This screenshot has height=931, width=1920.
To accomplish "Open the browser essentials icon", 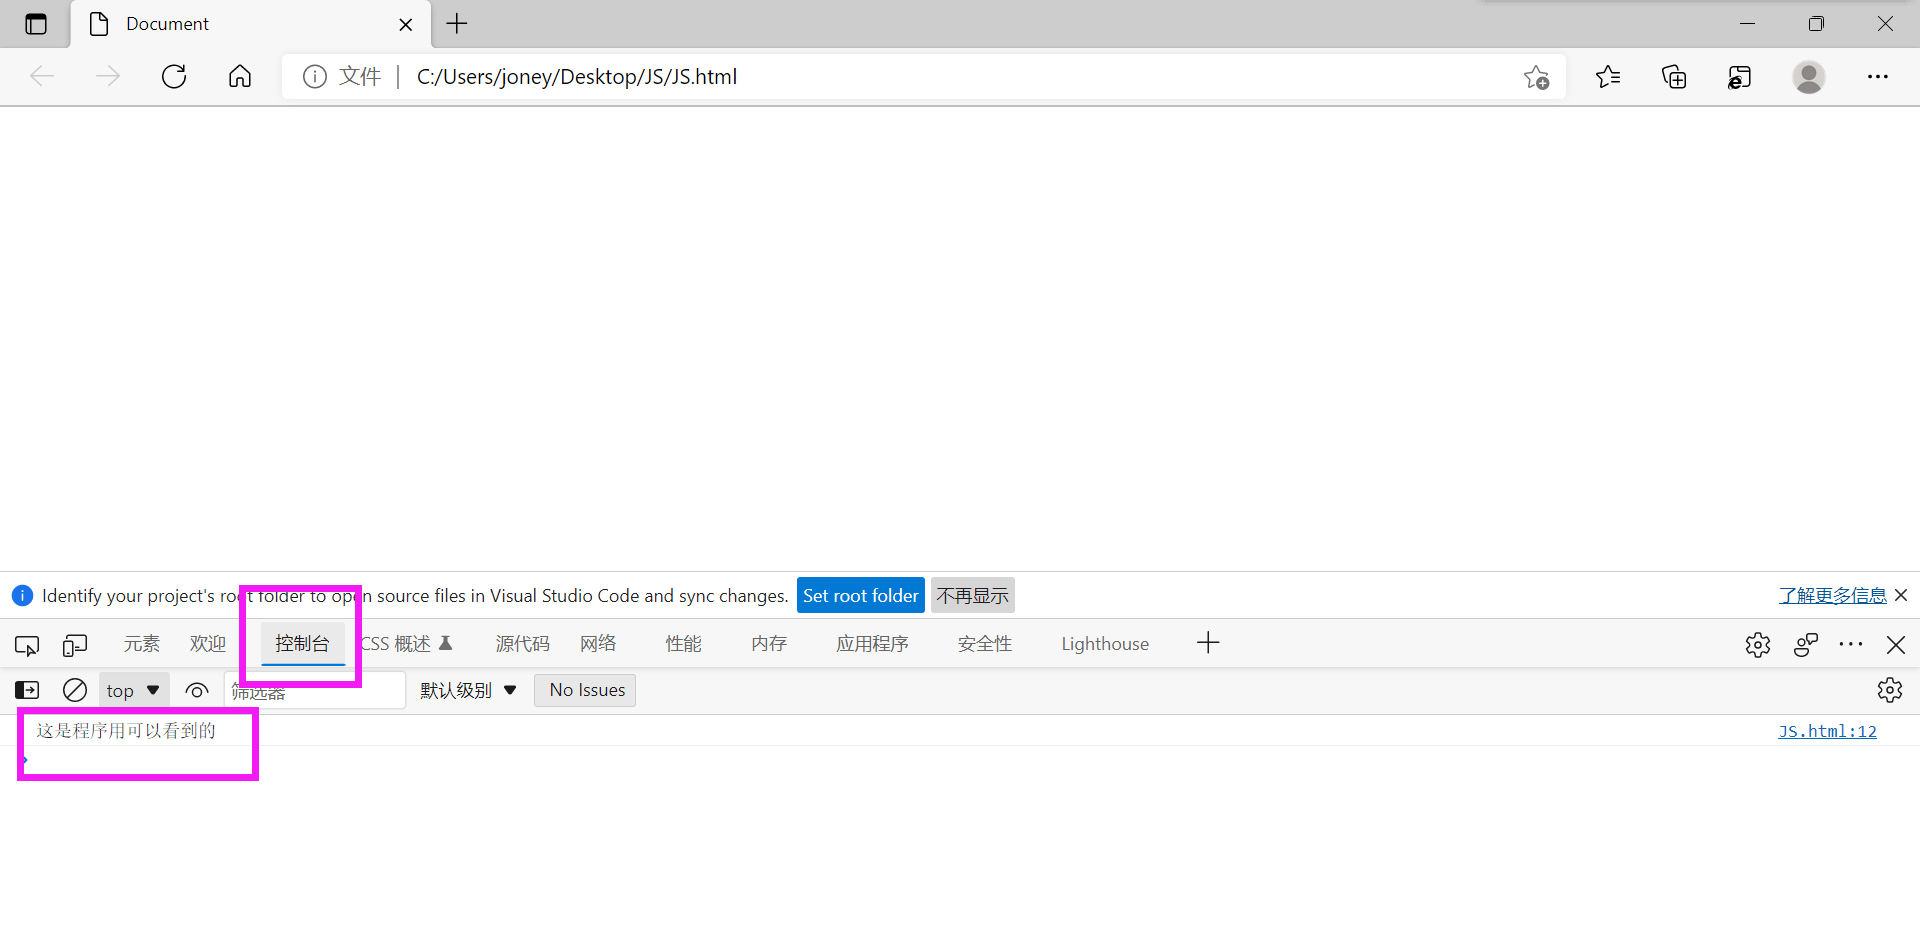I will pos(1740,77).
